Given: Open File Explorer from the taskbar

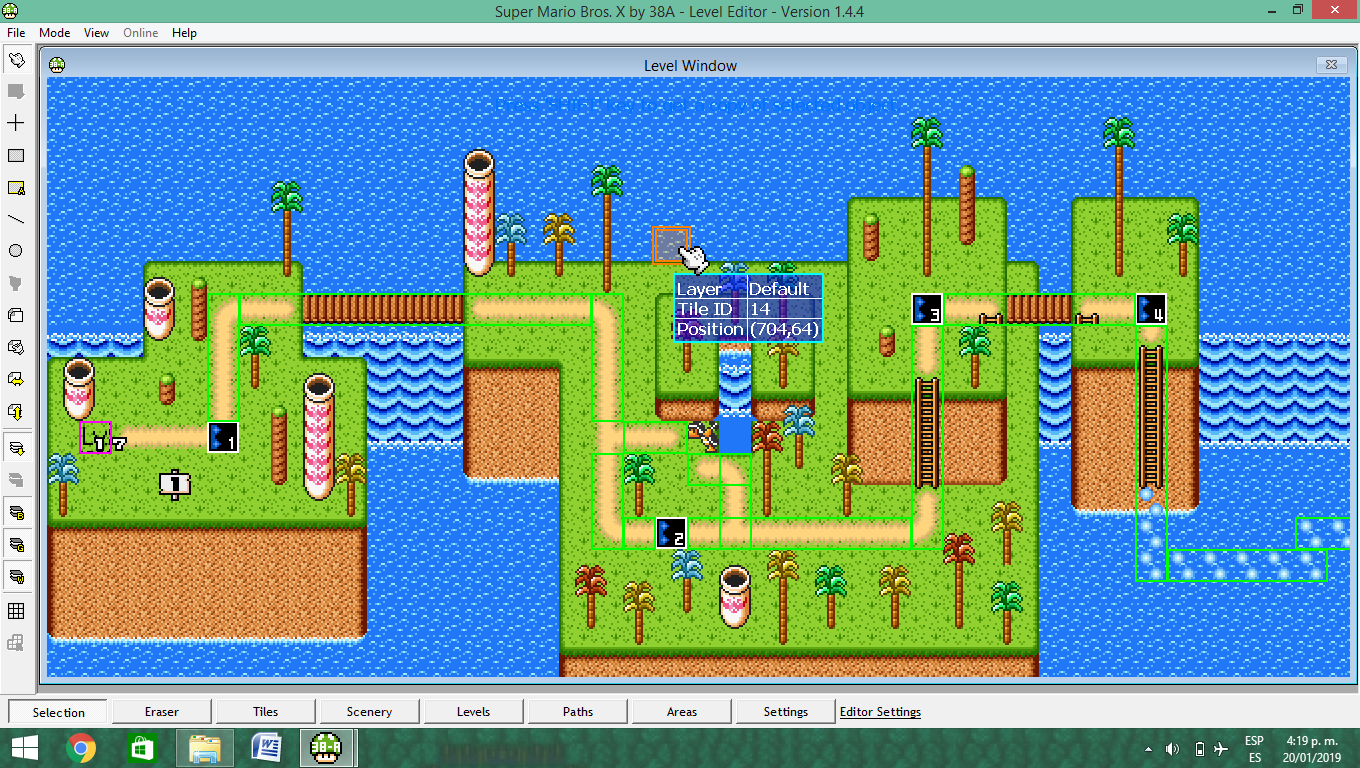Looking at the screenshot, I should coord(204,748).
